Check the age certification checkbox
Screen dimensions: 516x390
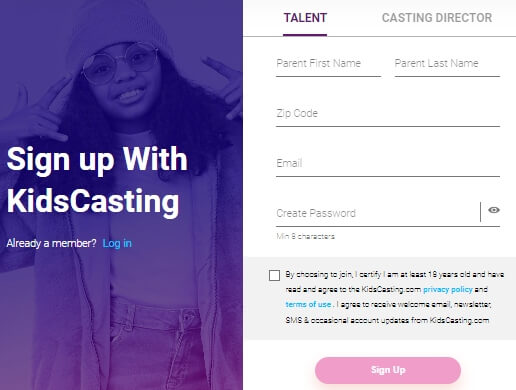274,275
